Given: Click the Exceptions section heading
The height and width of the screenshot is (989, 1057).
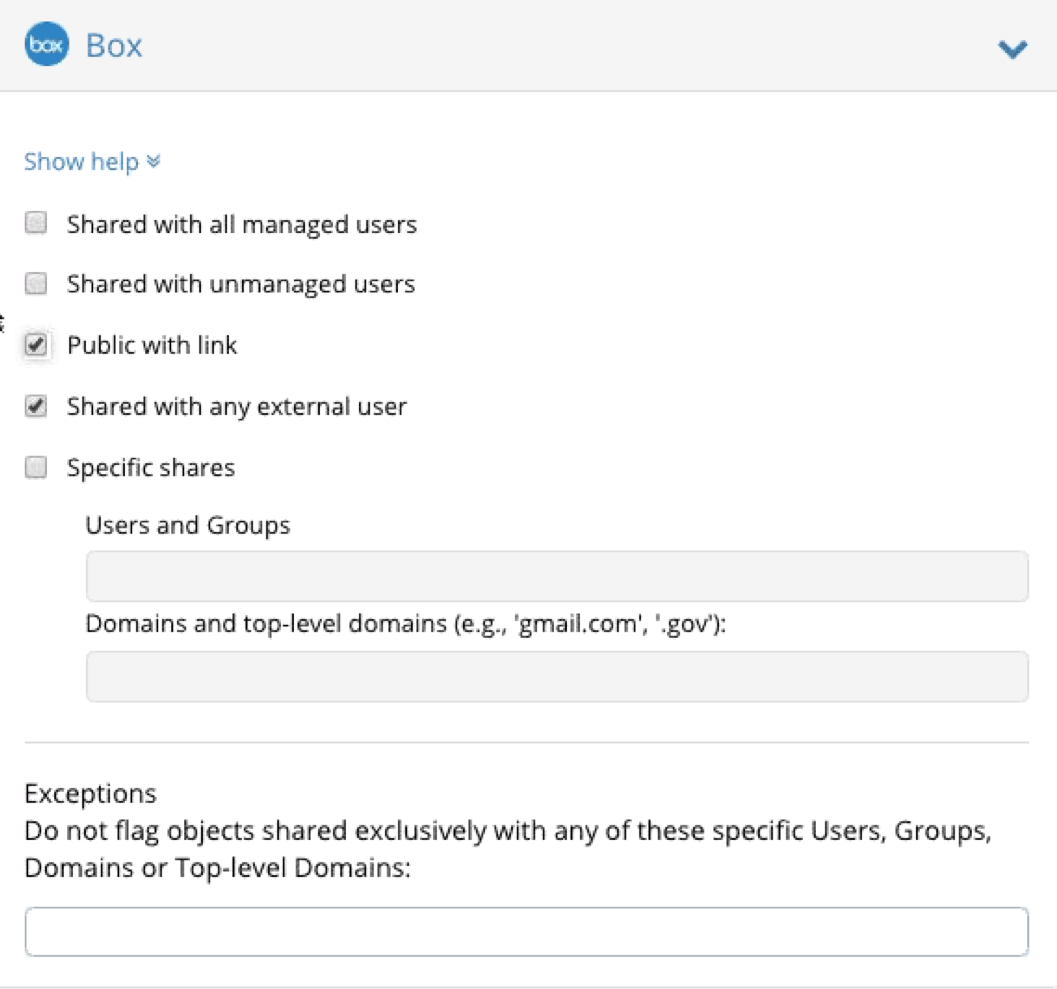Looking at the screenshot, I should pos(91,794).
